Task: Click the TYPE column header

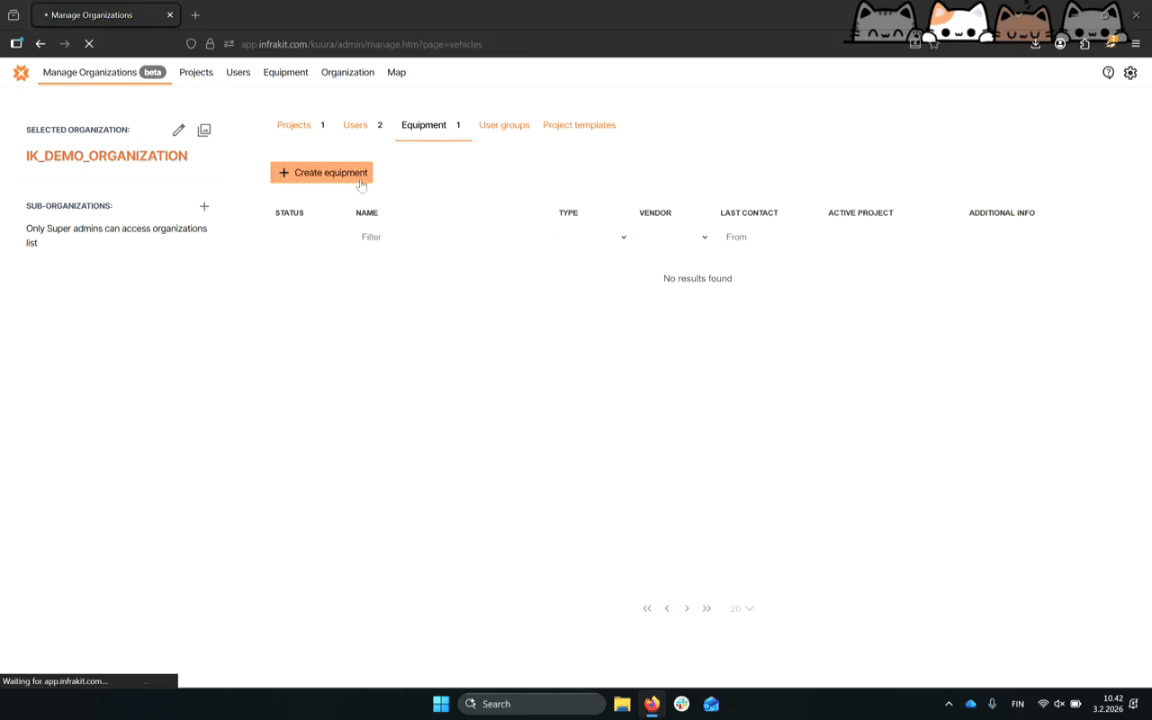Action: [x=569, y=213]
